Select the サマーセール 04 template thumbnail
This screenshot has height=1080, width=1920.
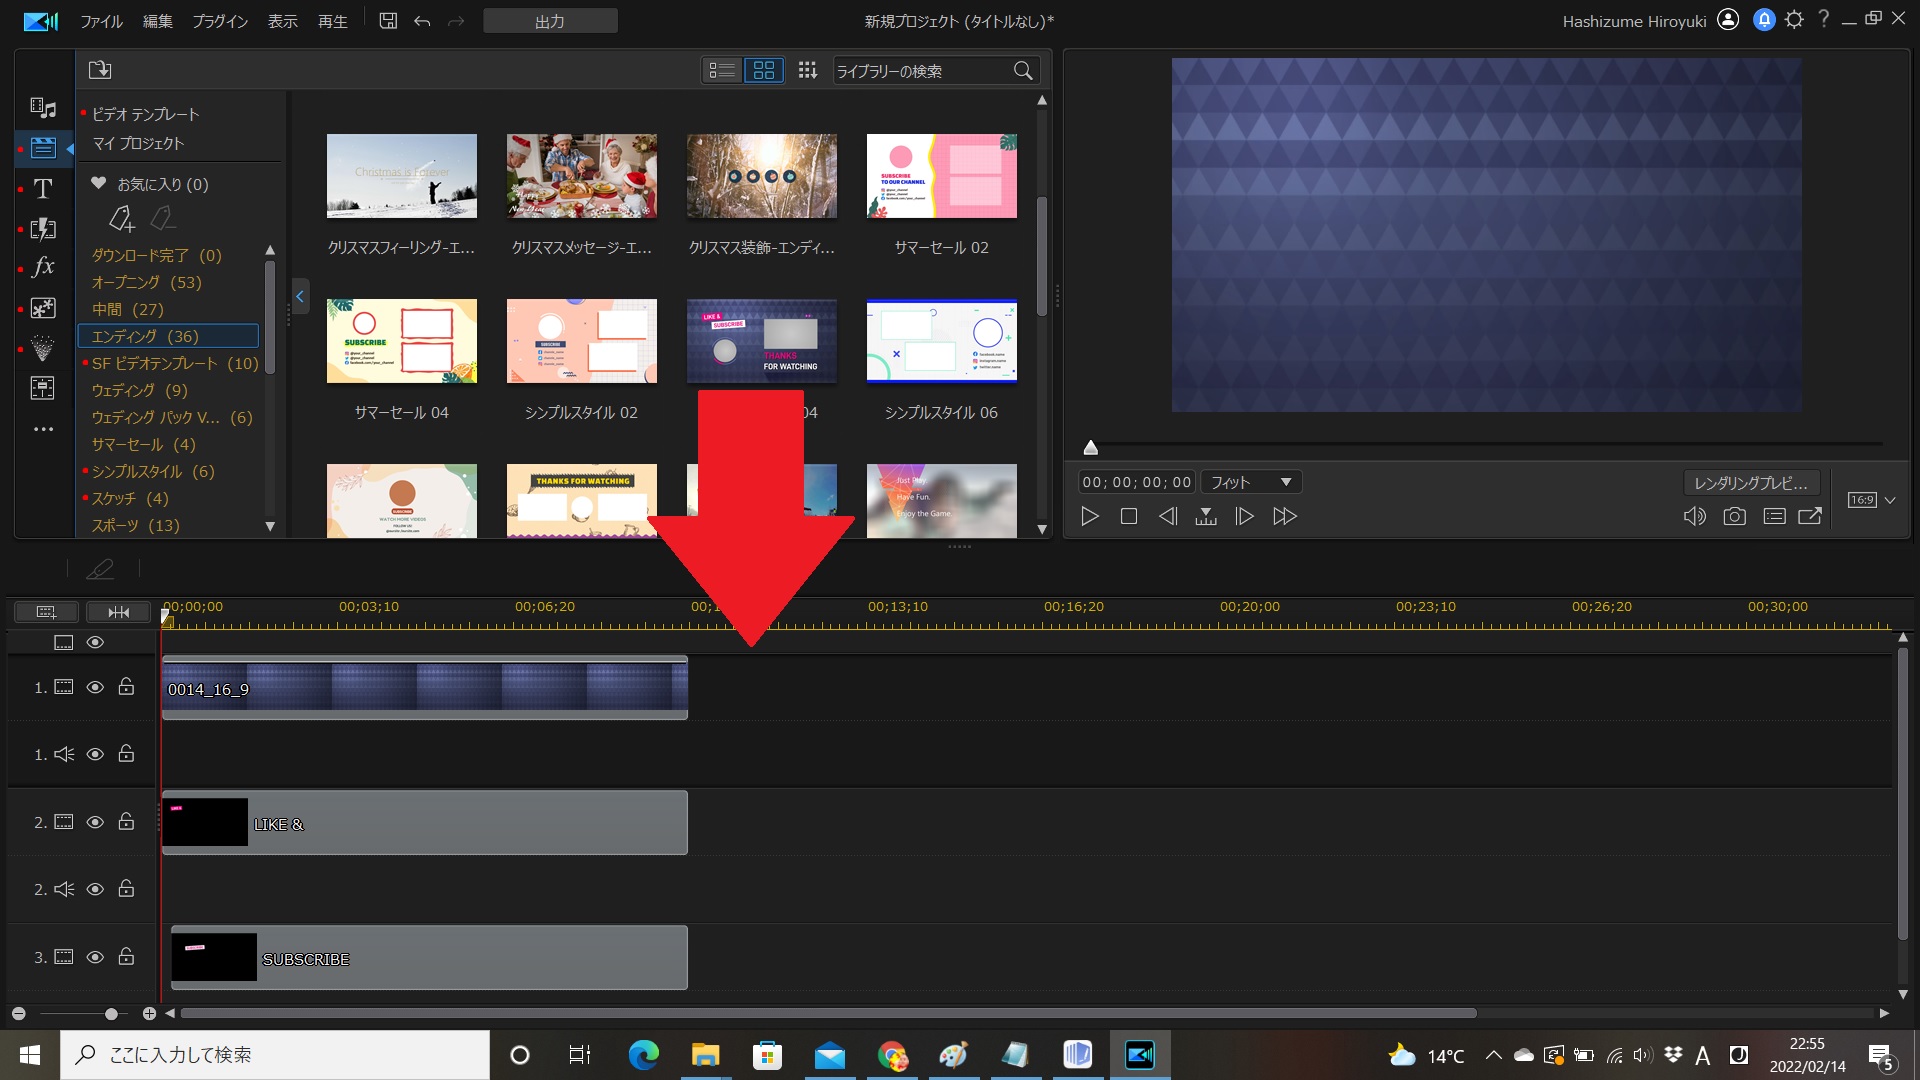tap(401, 341)
